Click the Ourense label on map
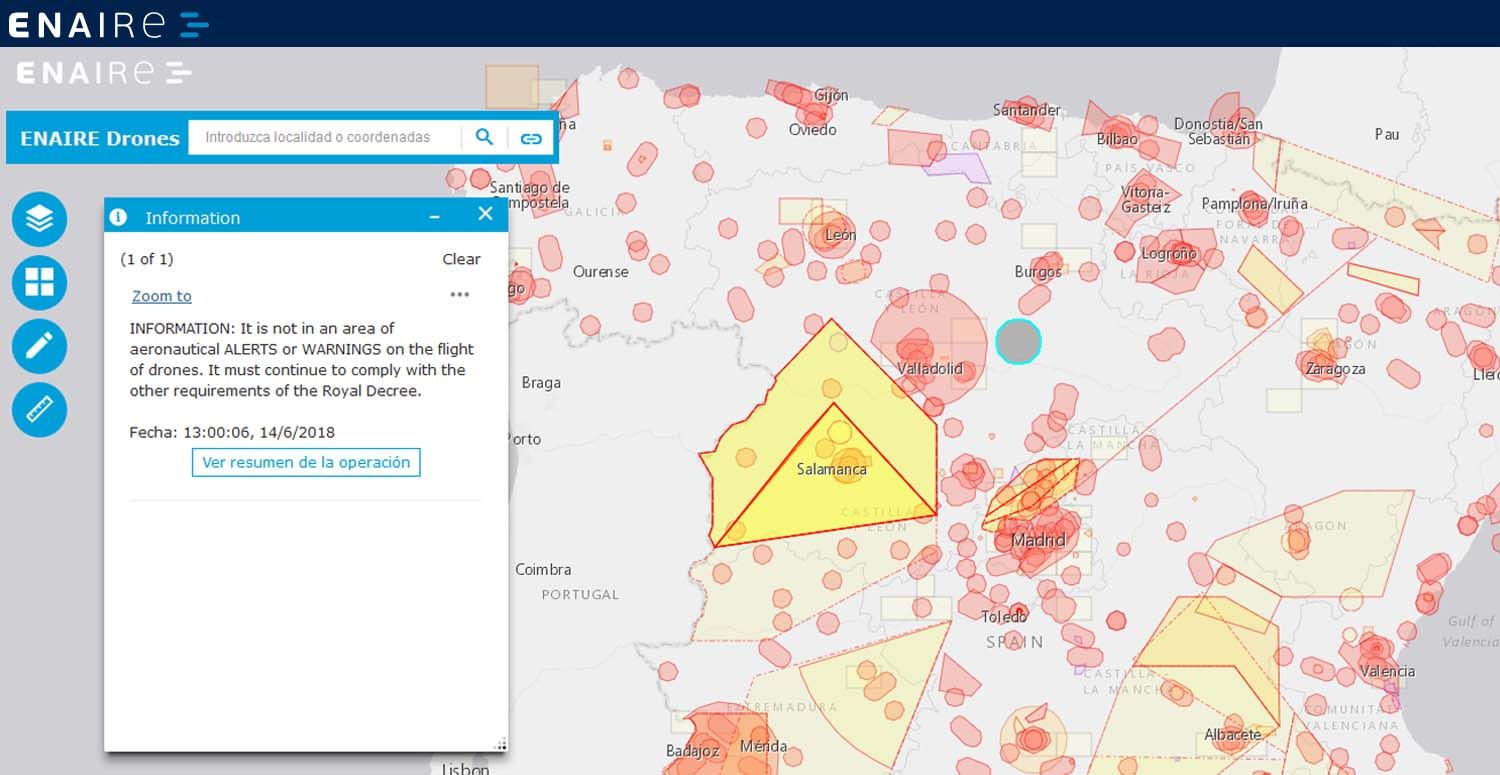The image size is (1500, 775). pyautogui.click(x=601, y=272)
